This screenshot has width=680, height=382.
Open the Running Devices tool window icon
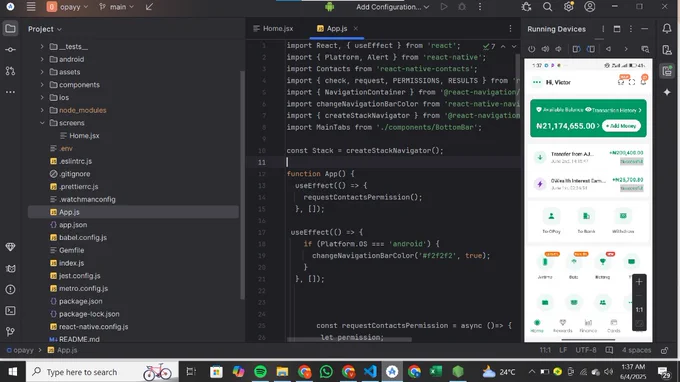click(667, 71)
